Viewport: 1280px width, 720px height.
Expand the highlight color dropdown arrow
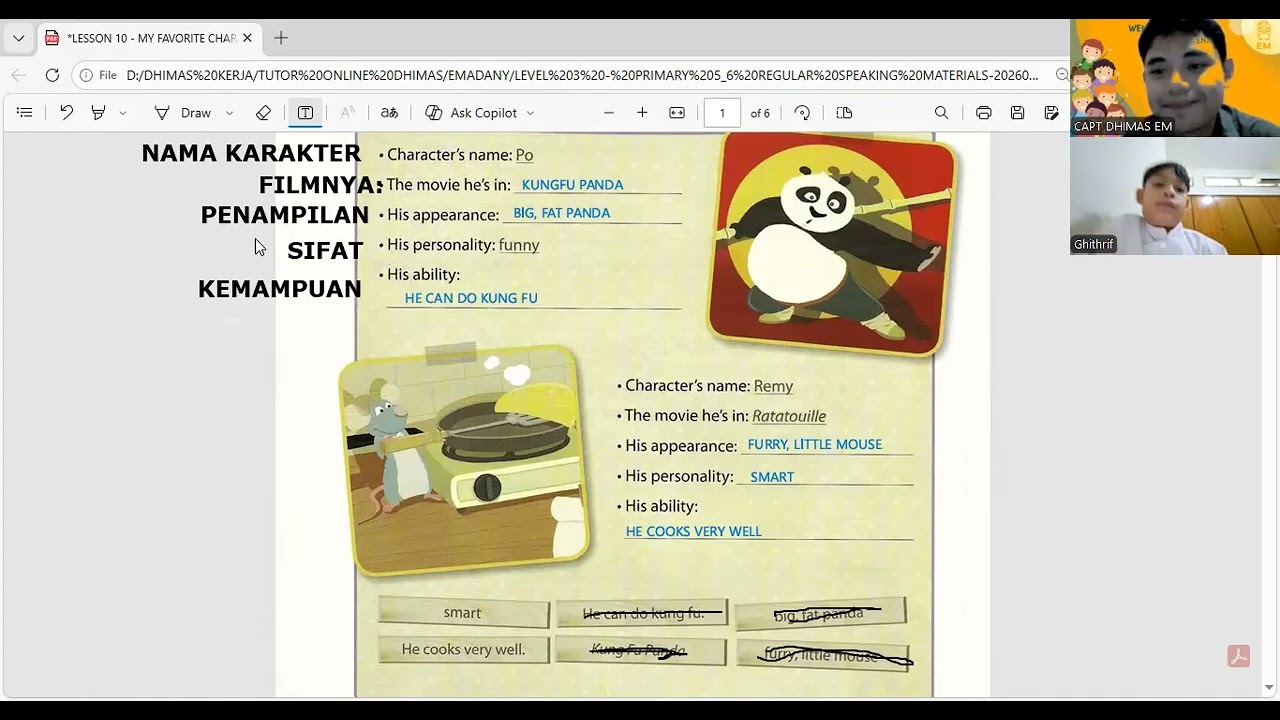[123, 113]
